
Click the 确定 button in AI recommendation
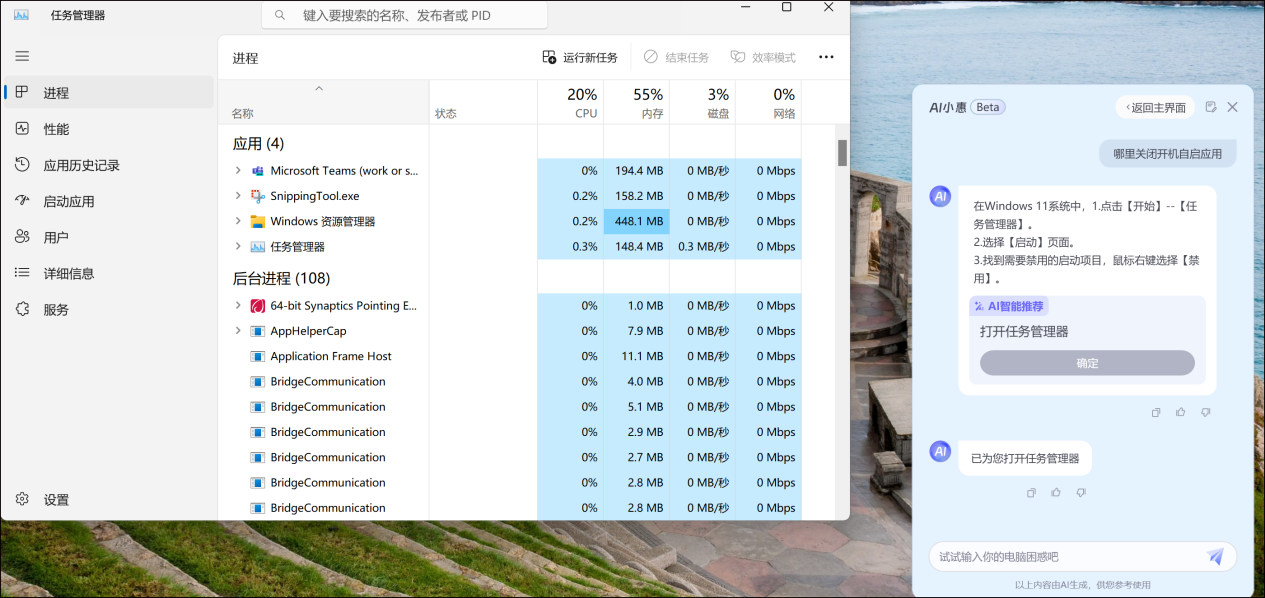1086,363
